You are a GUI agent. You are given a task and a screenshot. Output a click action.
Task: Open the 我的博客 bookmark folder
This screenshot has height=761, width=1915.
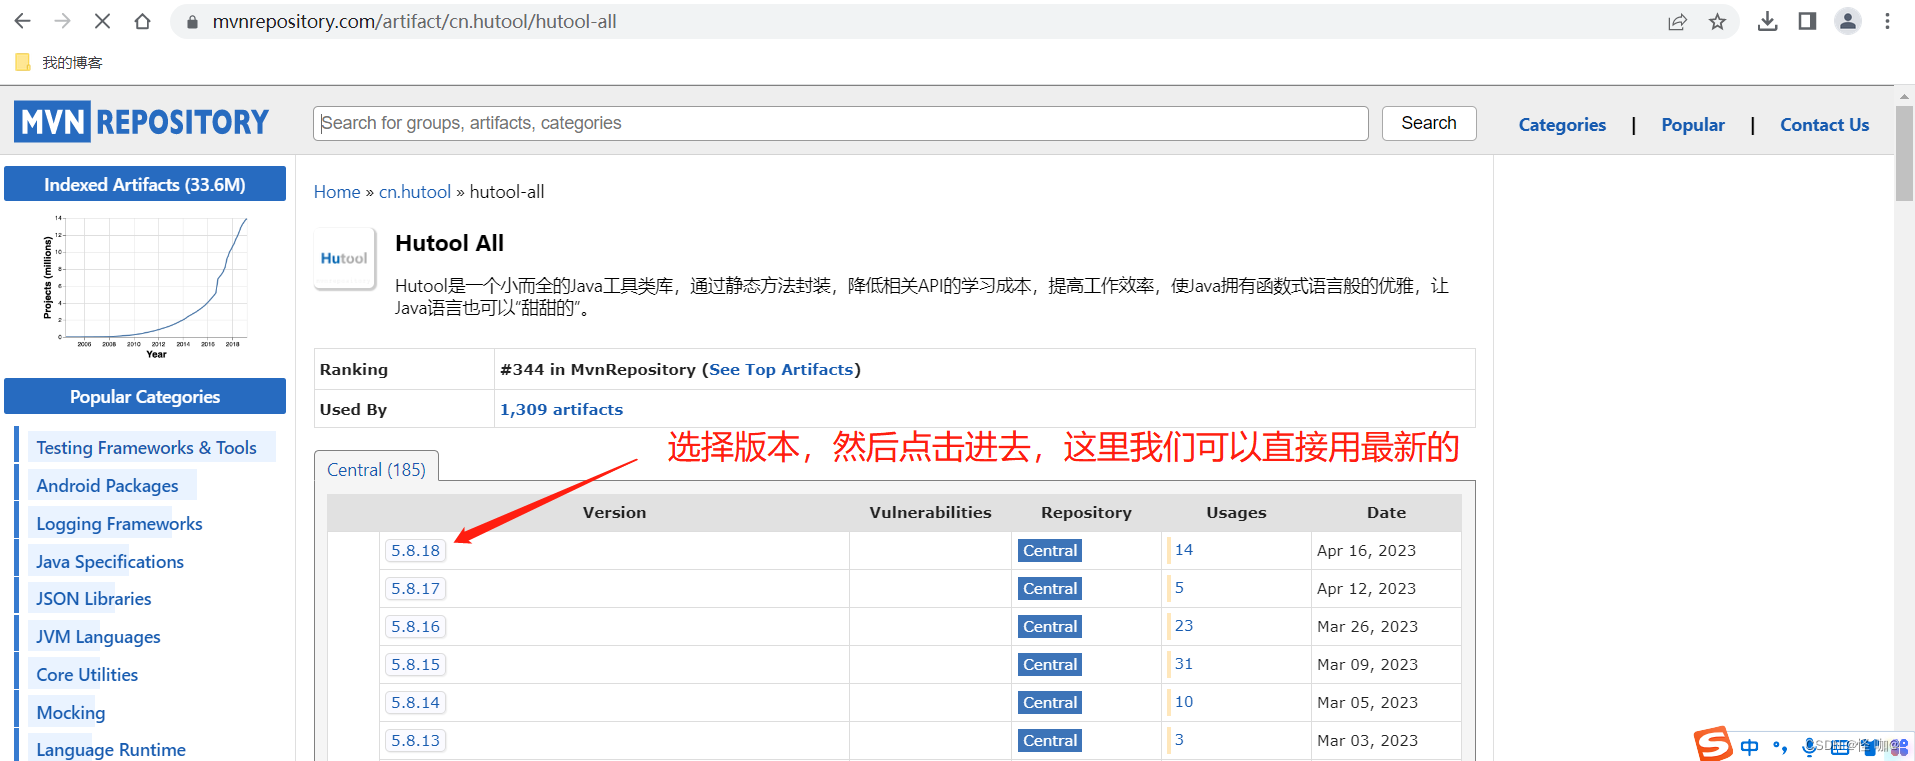[59, 62]
